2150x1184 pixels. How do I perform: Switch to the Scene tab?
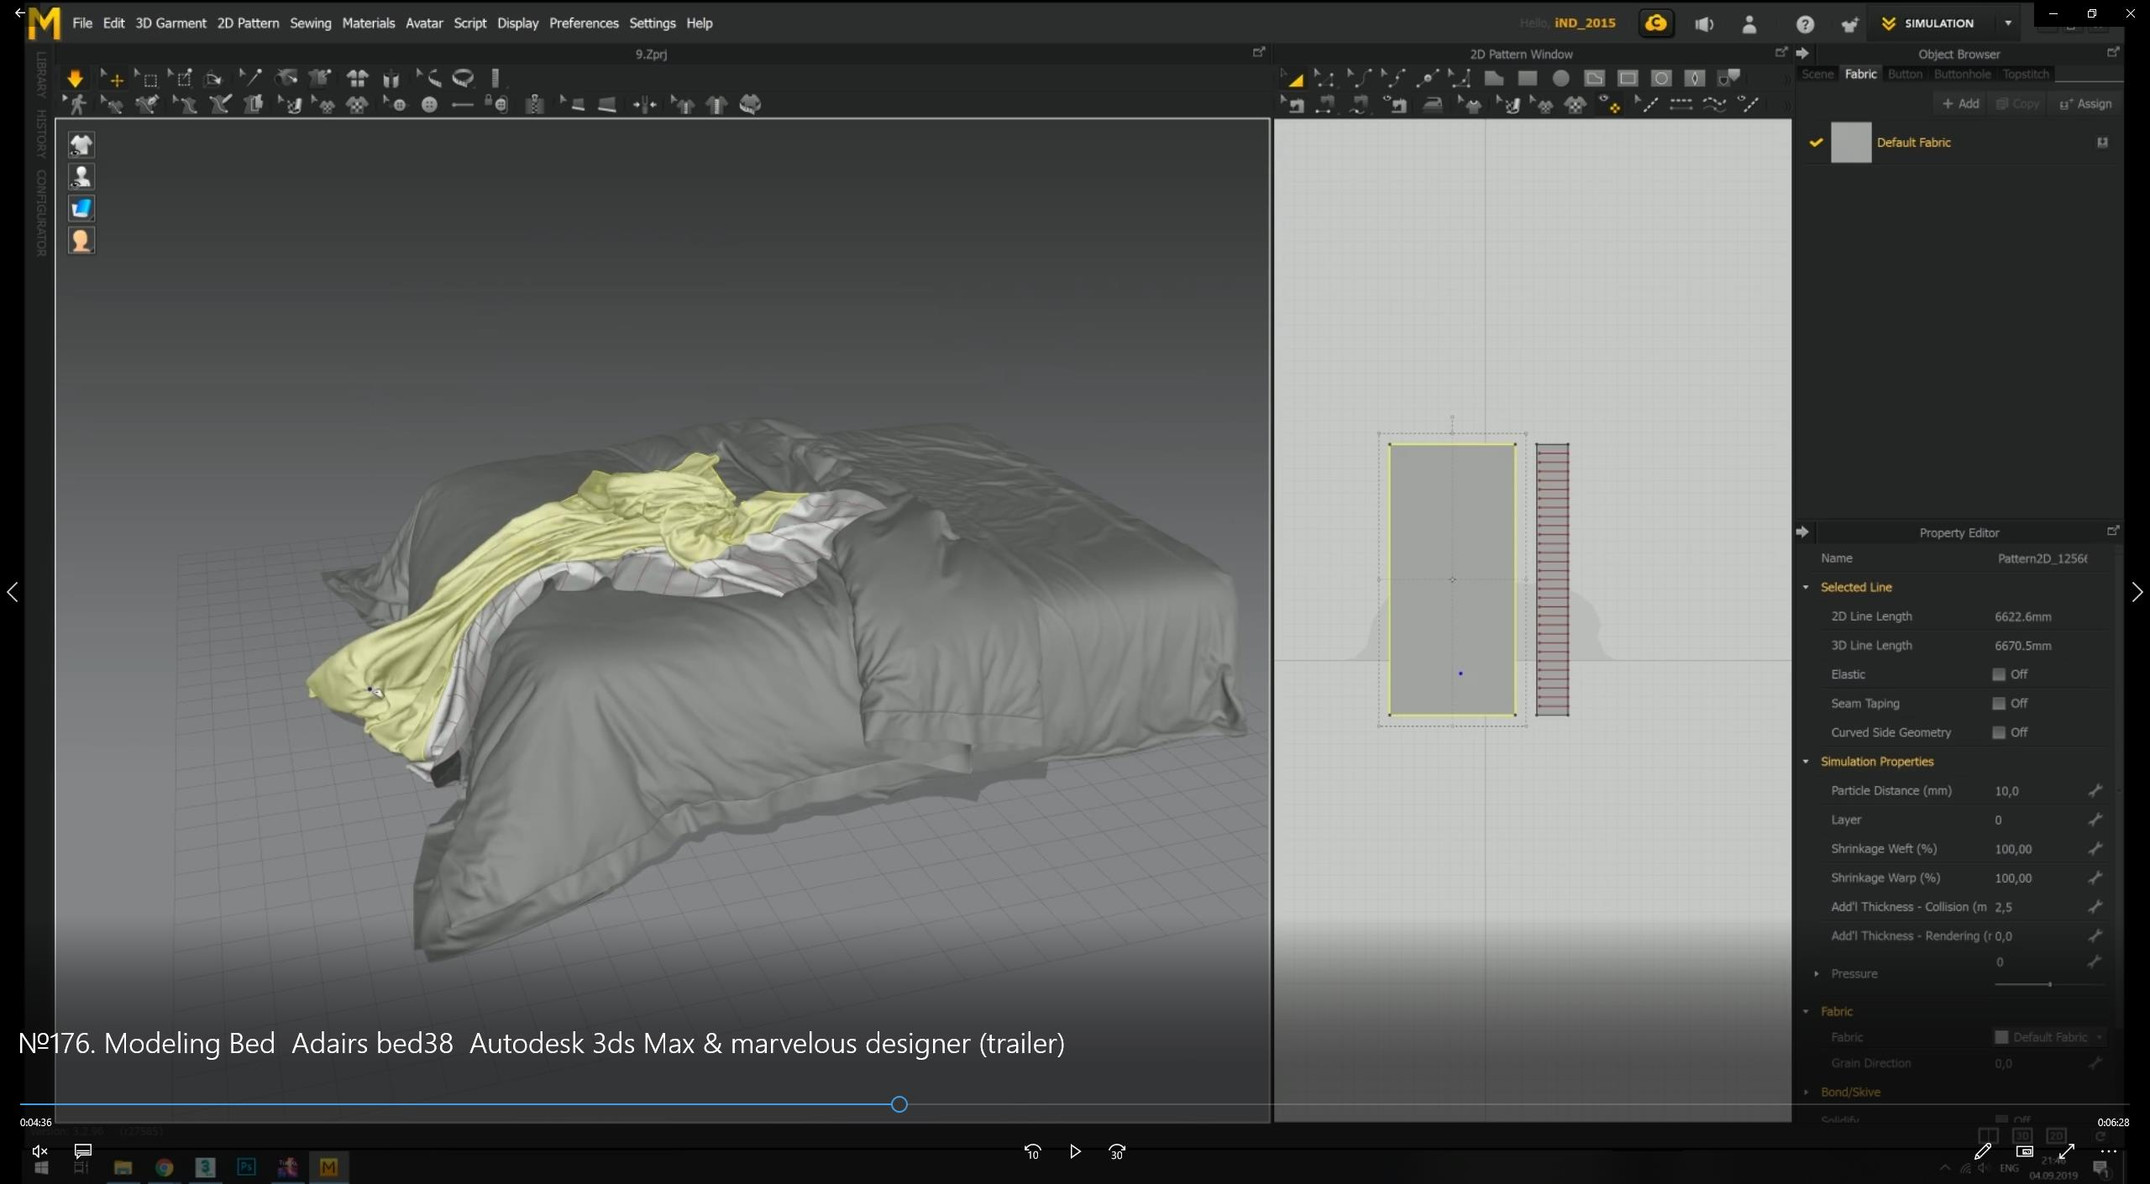coord(1817,74)
